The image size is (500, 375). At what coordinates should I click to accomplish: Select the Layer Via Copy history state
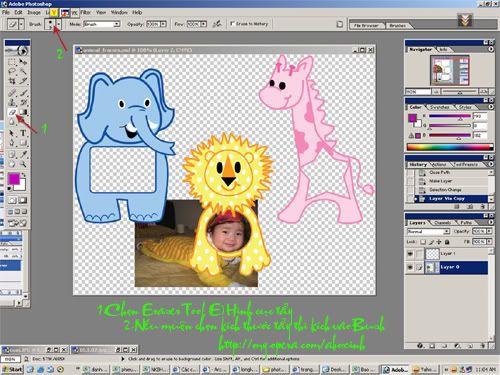click(451, 199)
